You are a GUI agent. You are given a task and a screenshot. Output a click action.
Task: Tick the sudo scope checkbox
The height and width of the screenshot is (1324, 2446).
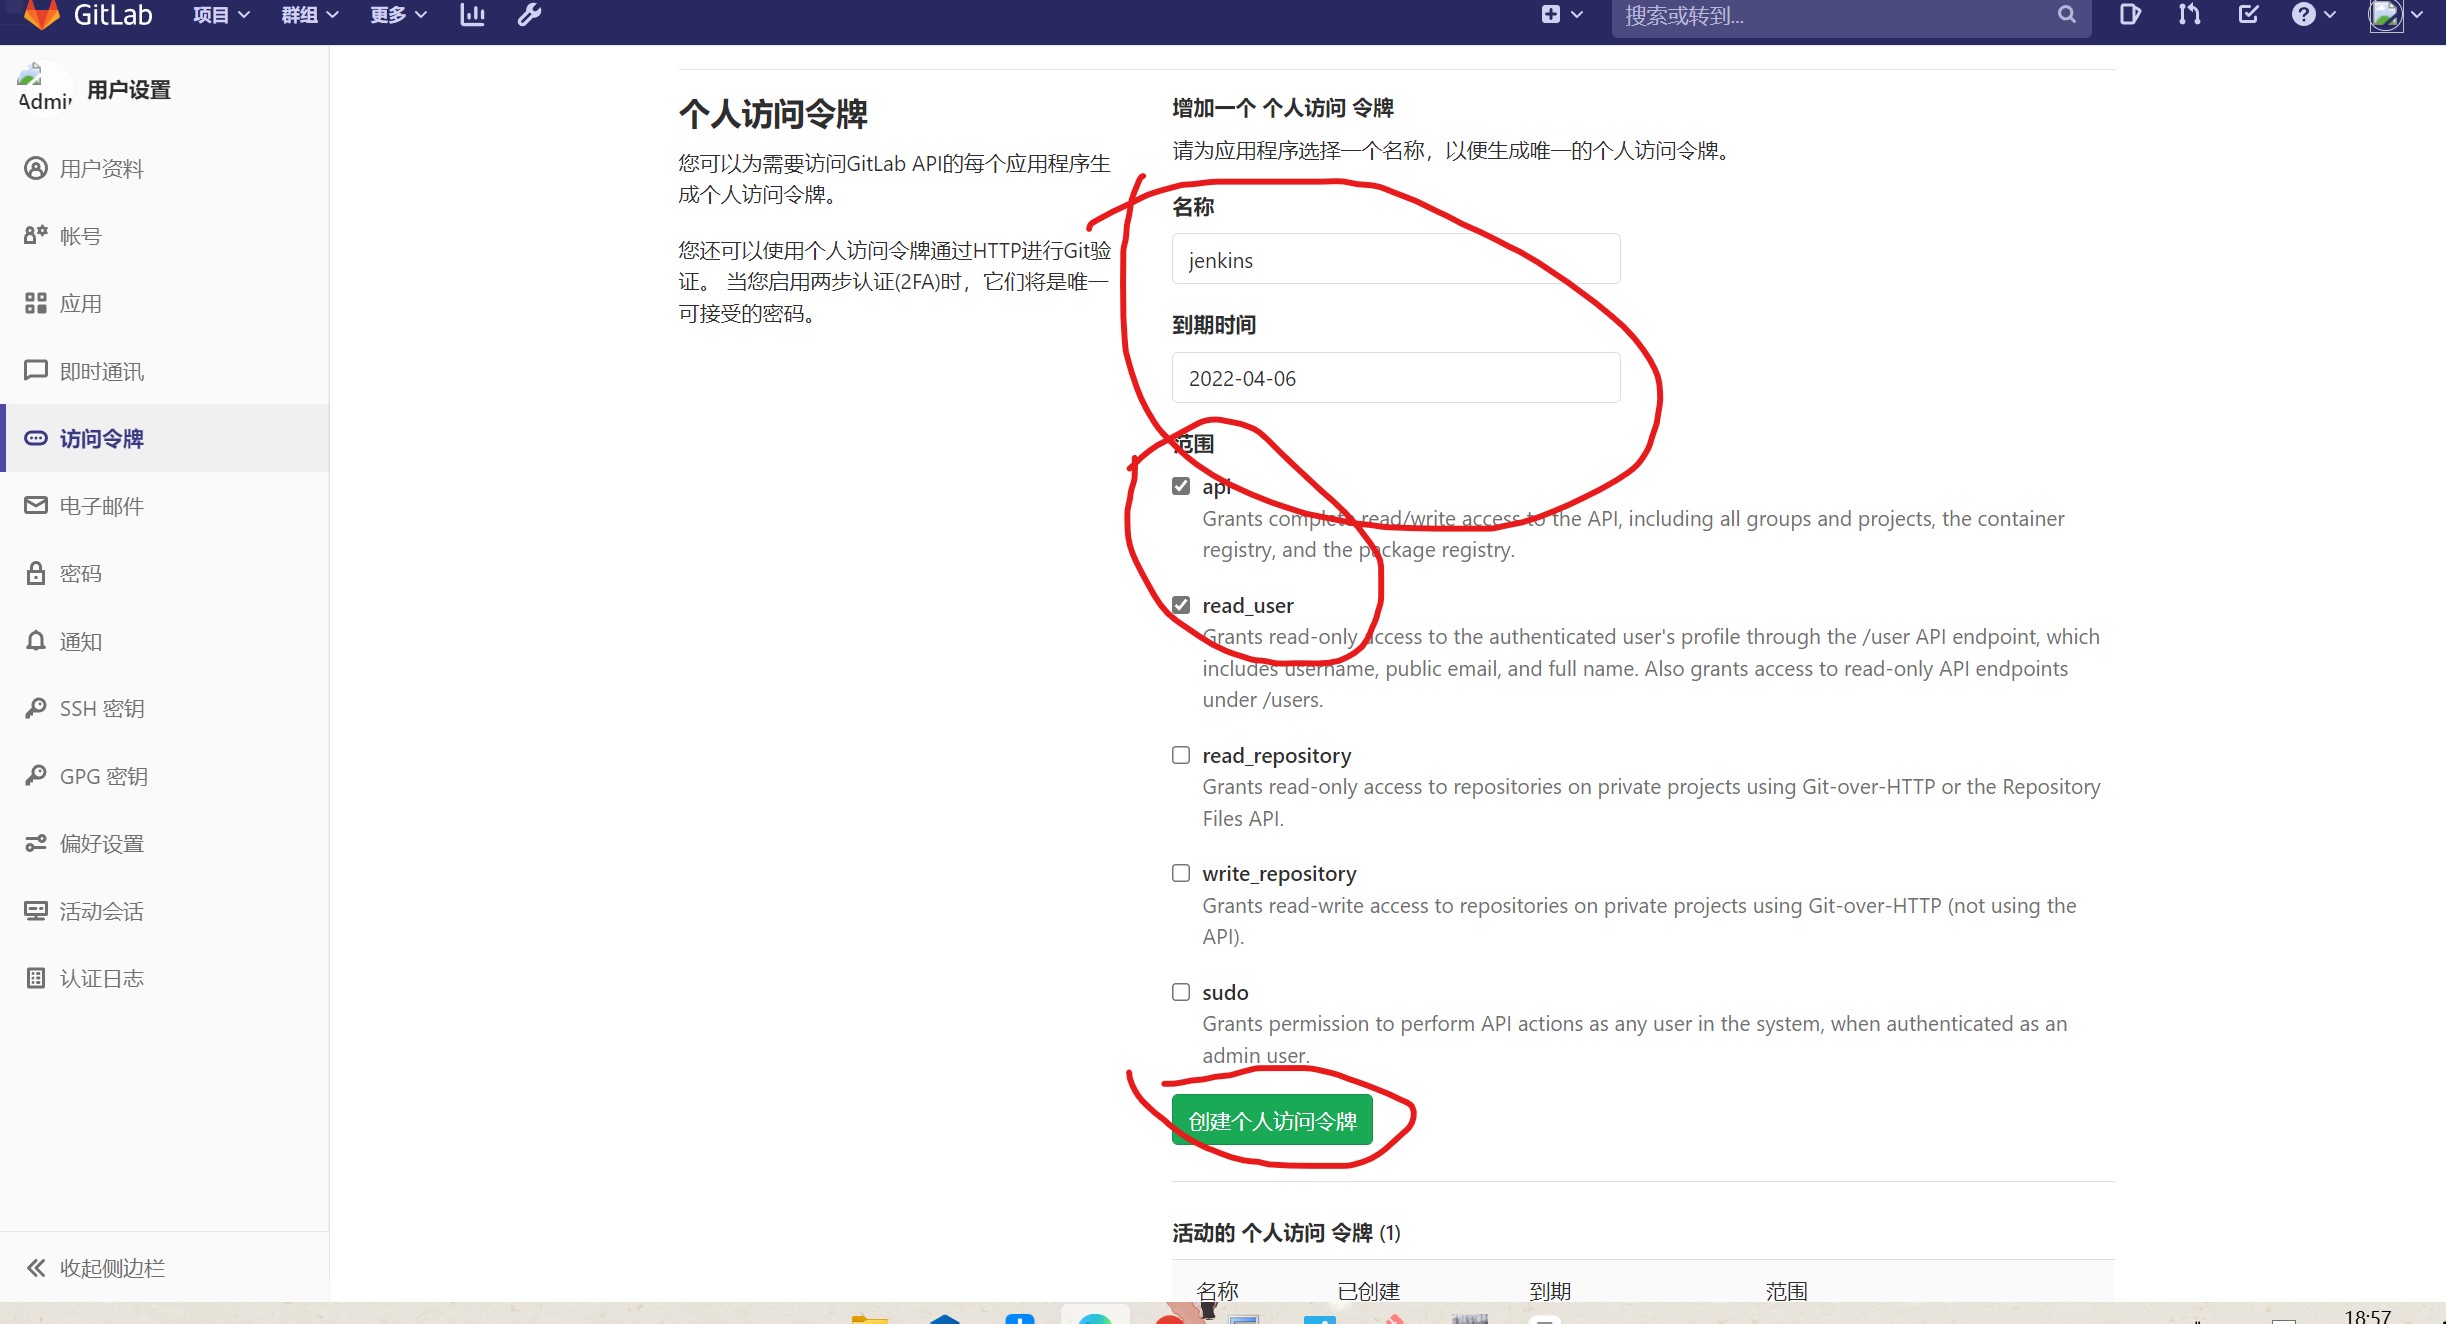point(1181,992)
